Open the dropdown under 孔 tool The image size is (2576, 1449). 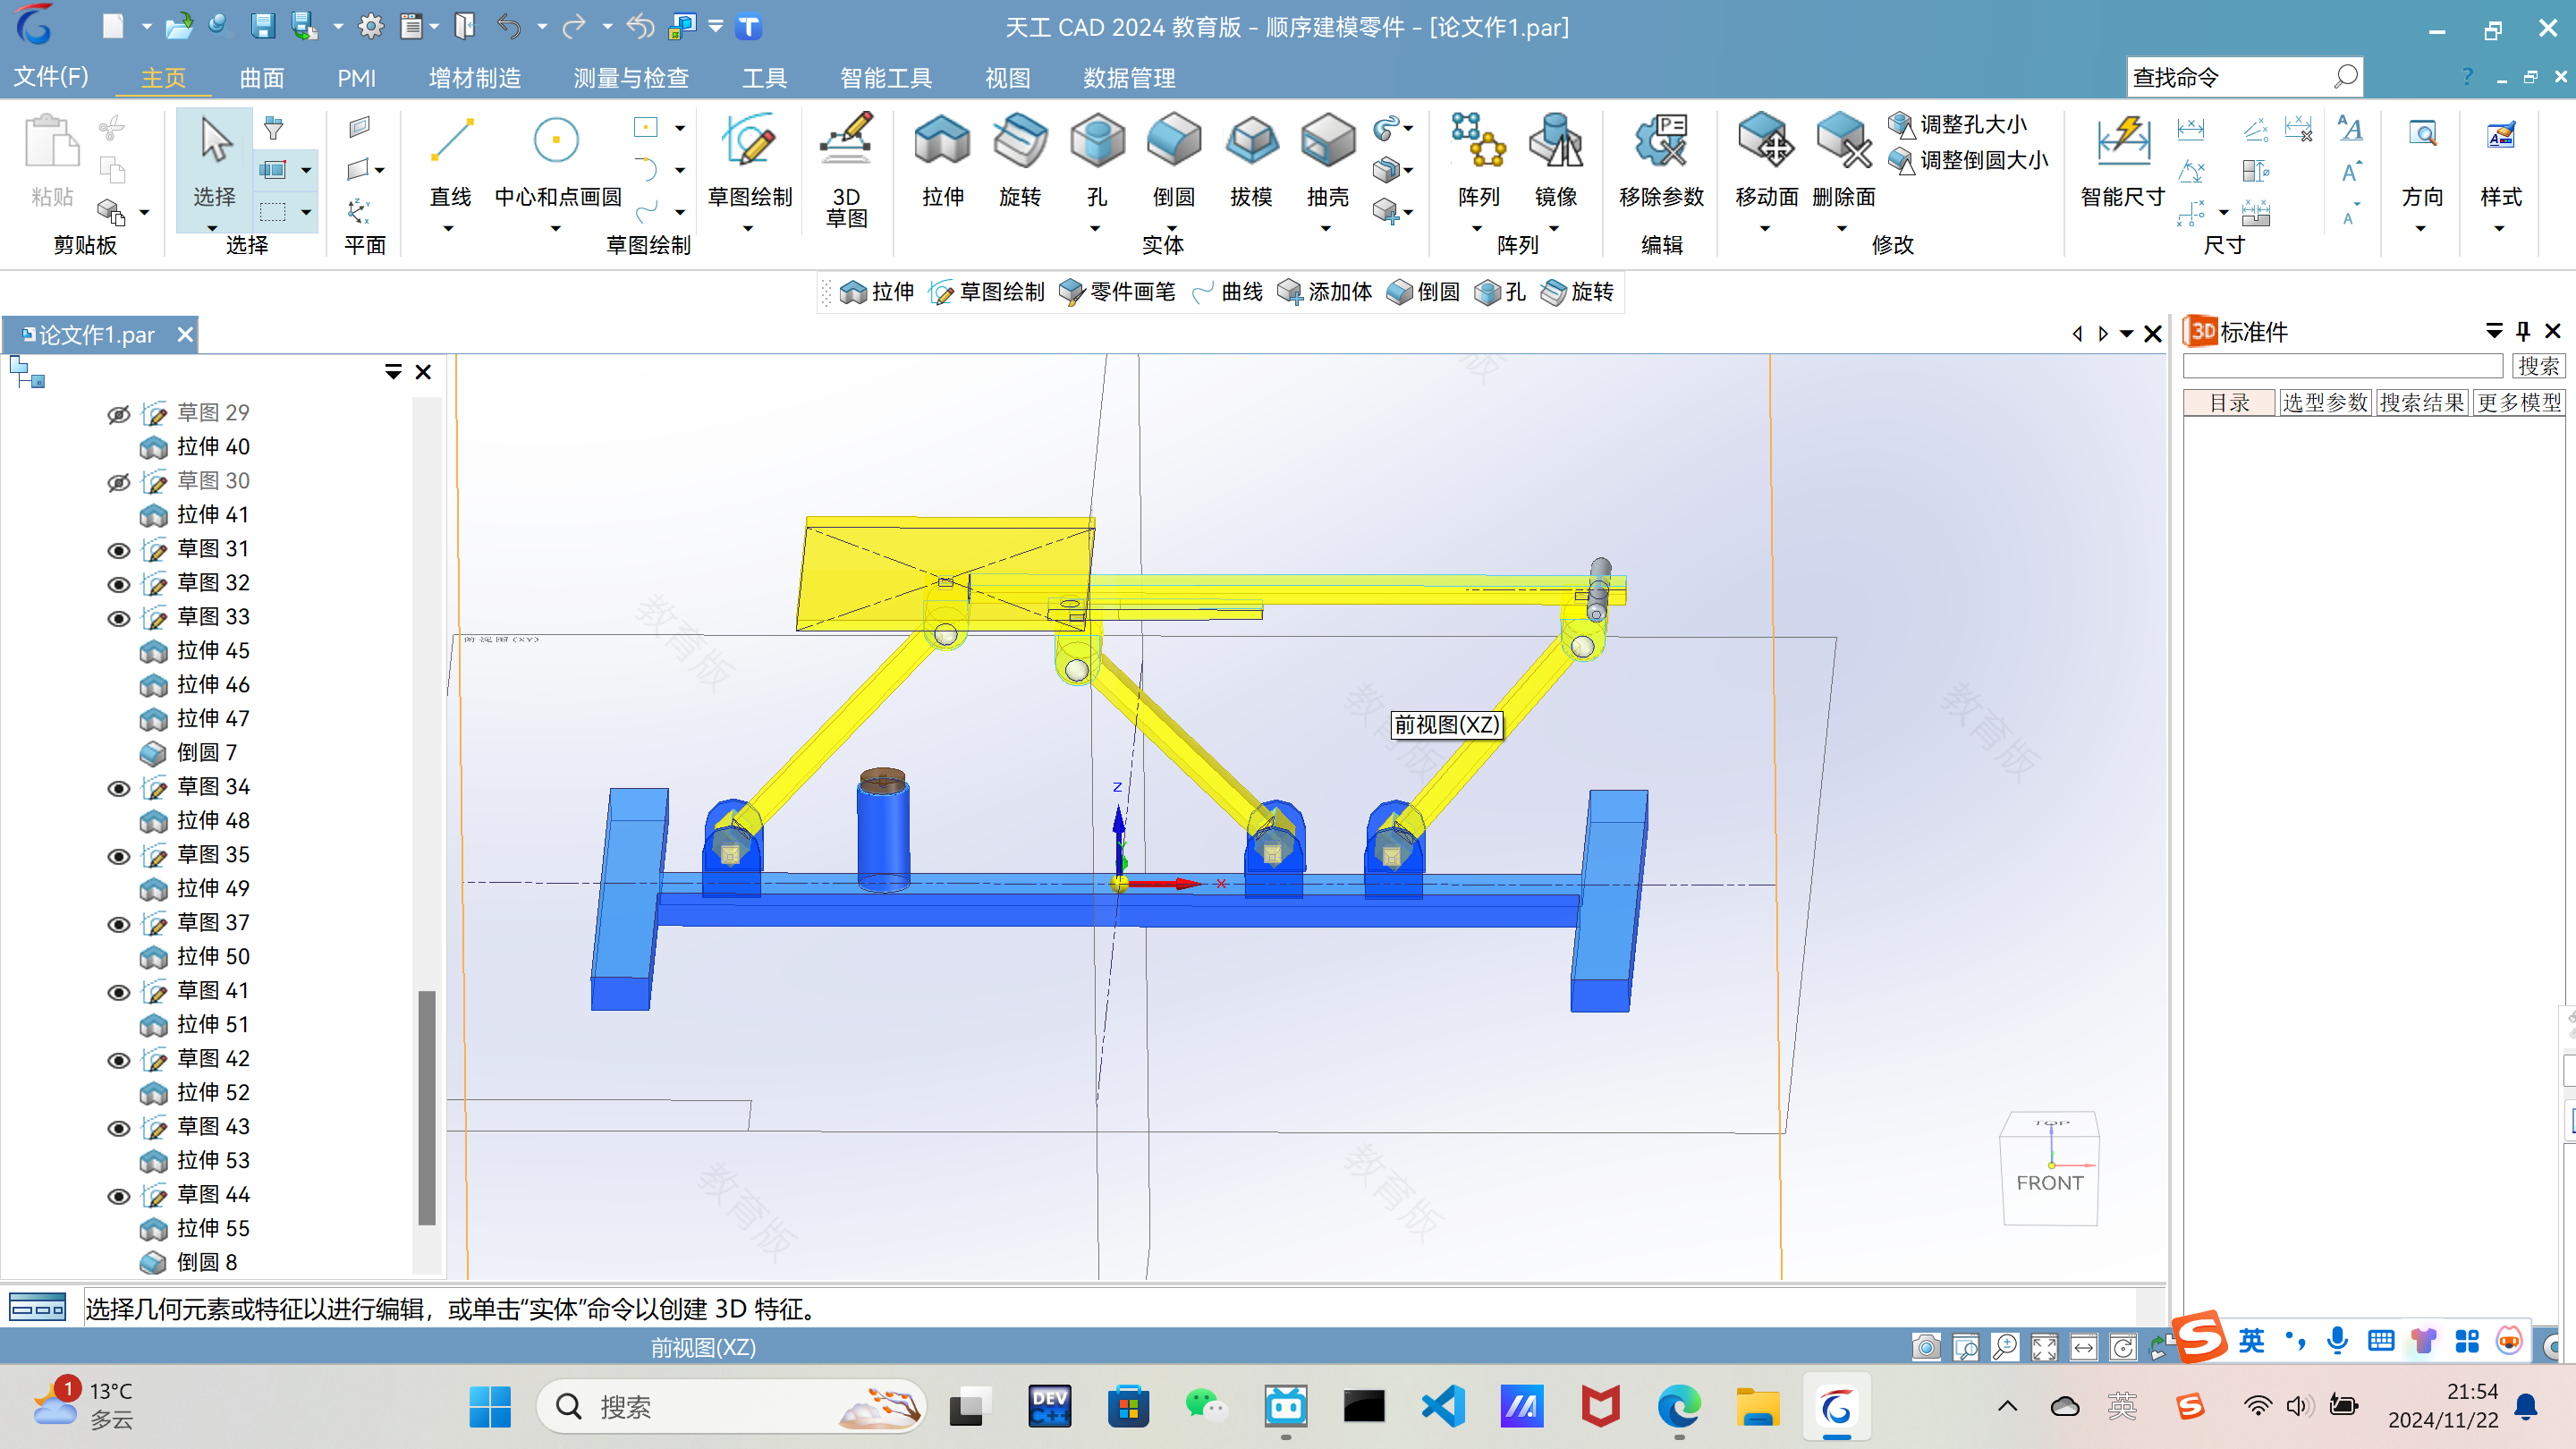coord(1095,229)
